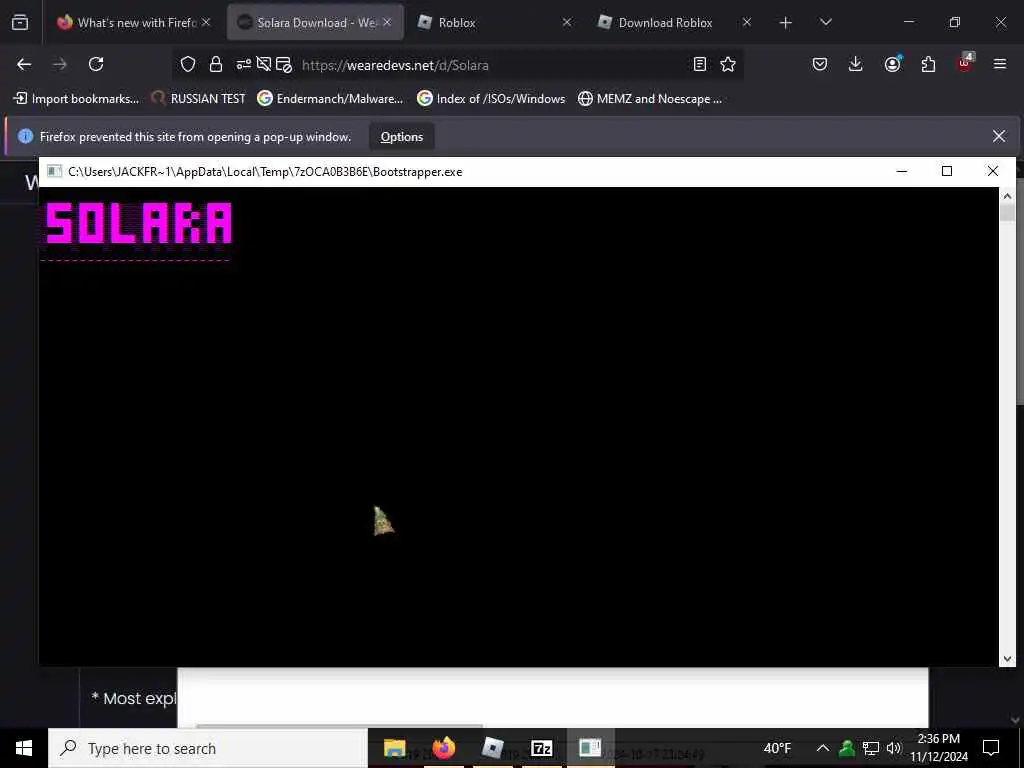Close the Bootstrapper.exe console window

(993, 171)
